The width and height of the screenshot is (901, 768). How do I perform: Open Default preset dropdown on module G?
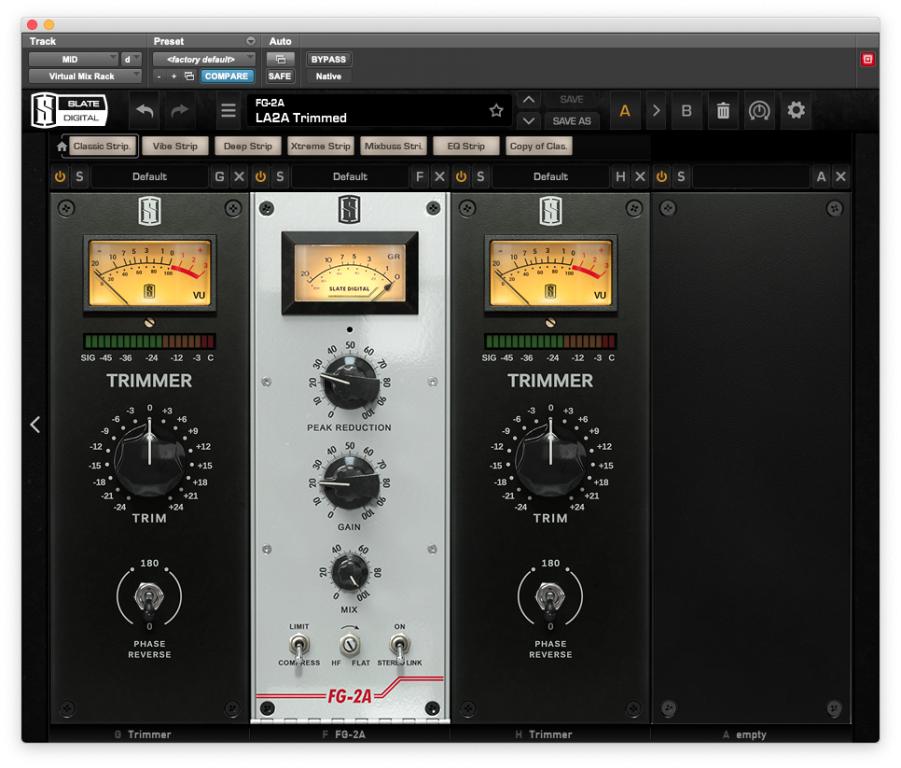[149, 177]
